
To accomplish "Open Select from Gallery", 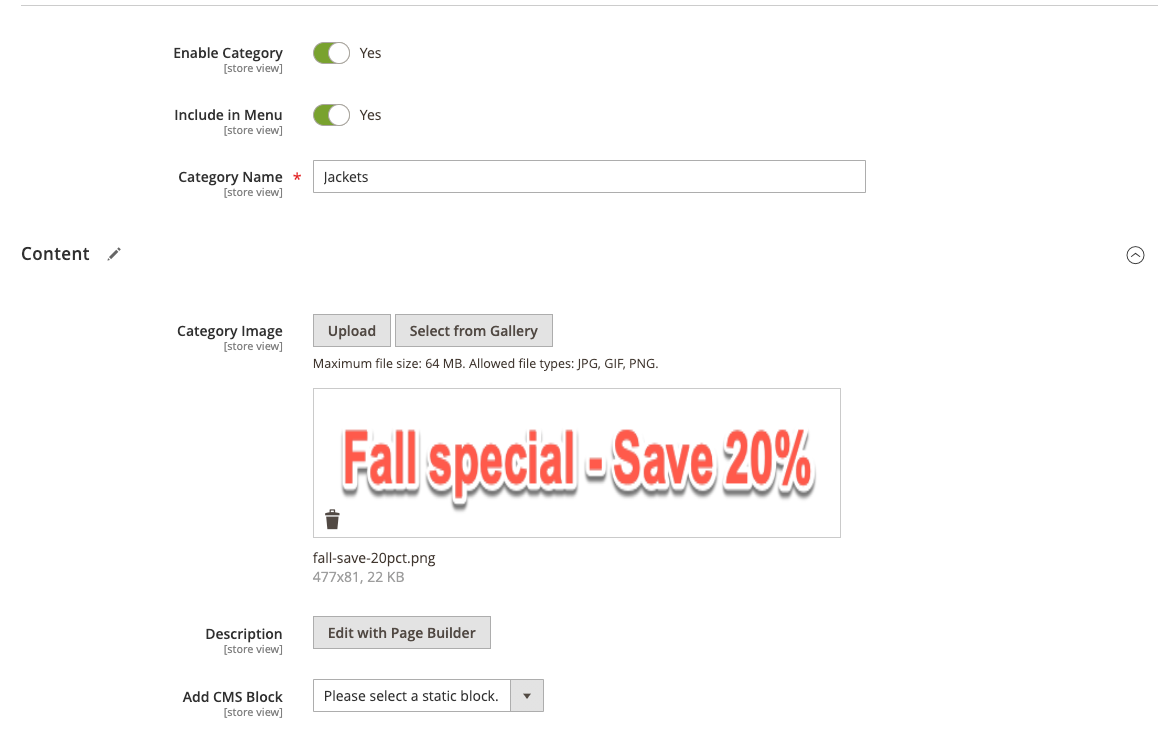I will (473, 331).
